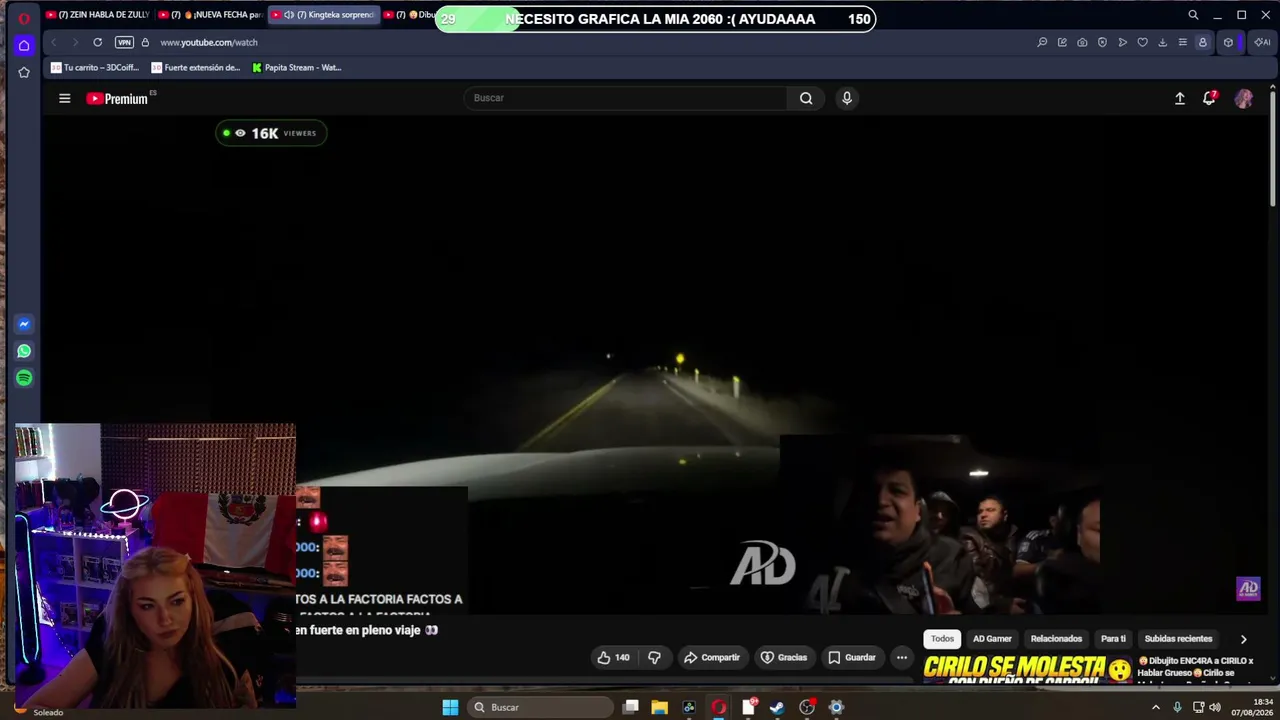Viewport: 1280px width, 720px height.
Task: Open Opera bookmarks star in sidebar
Action: [x=24, y=72]
